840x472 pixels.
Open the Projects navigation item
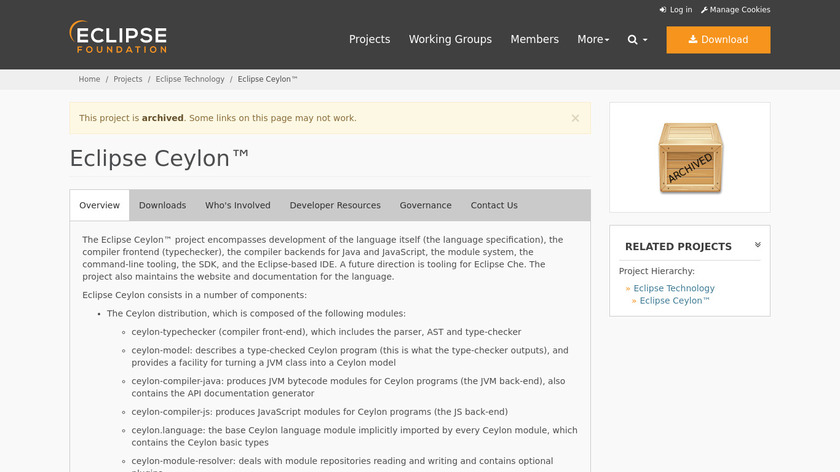(x=369, y=40)
